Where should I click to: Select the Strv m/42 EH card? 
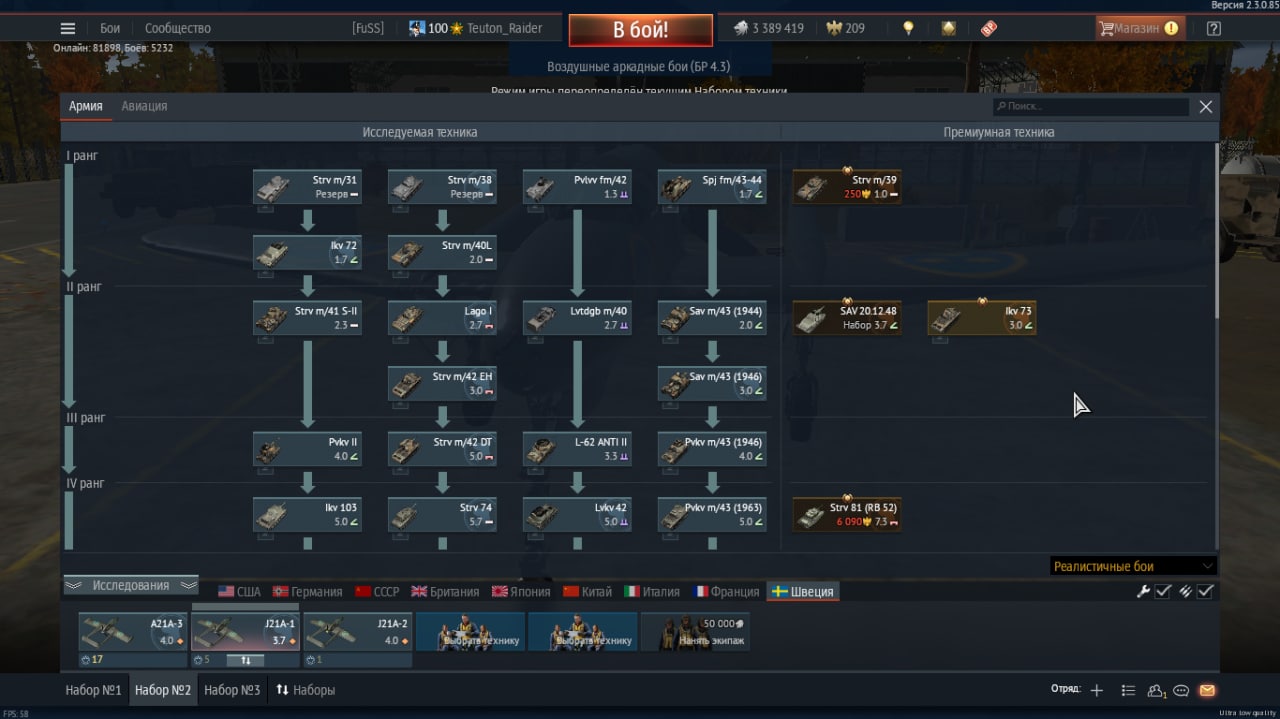coord(442,383)
